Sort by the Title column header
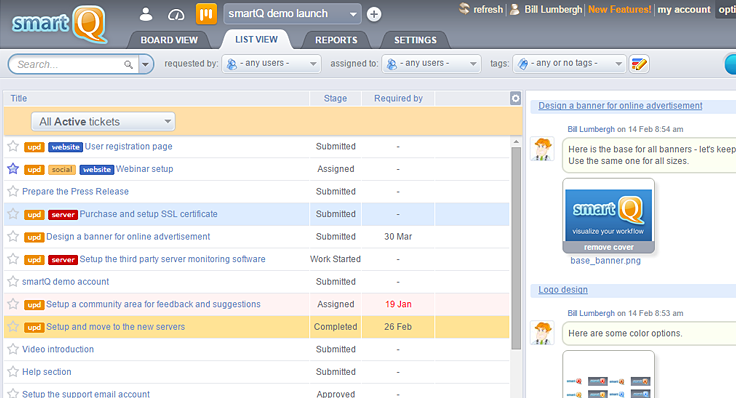This screenshot has width=736, height=398. (19, 98)
